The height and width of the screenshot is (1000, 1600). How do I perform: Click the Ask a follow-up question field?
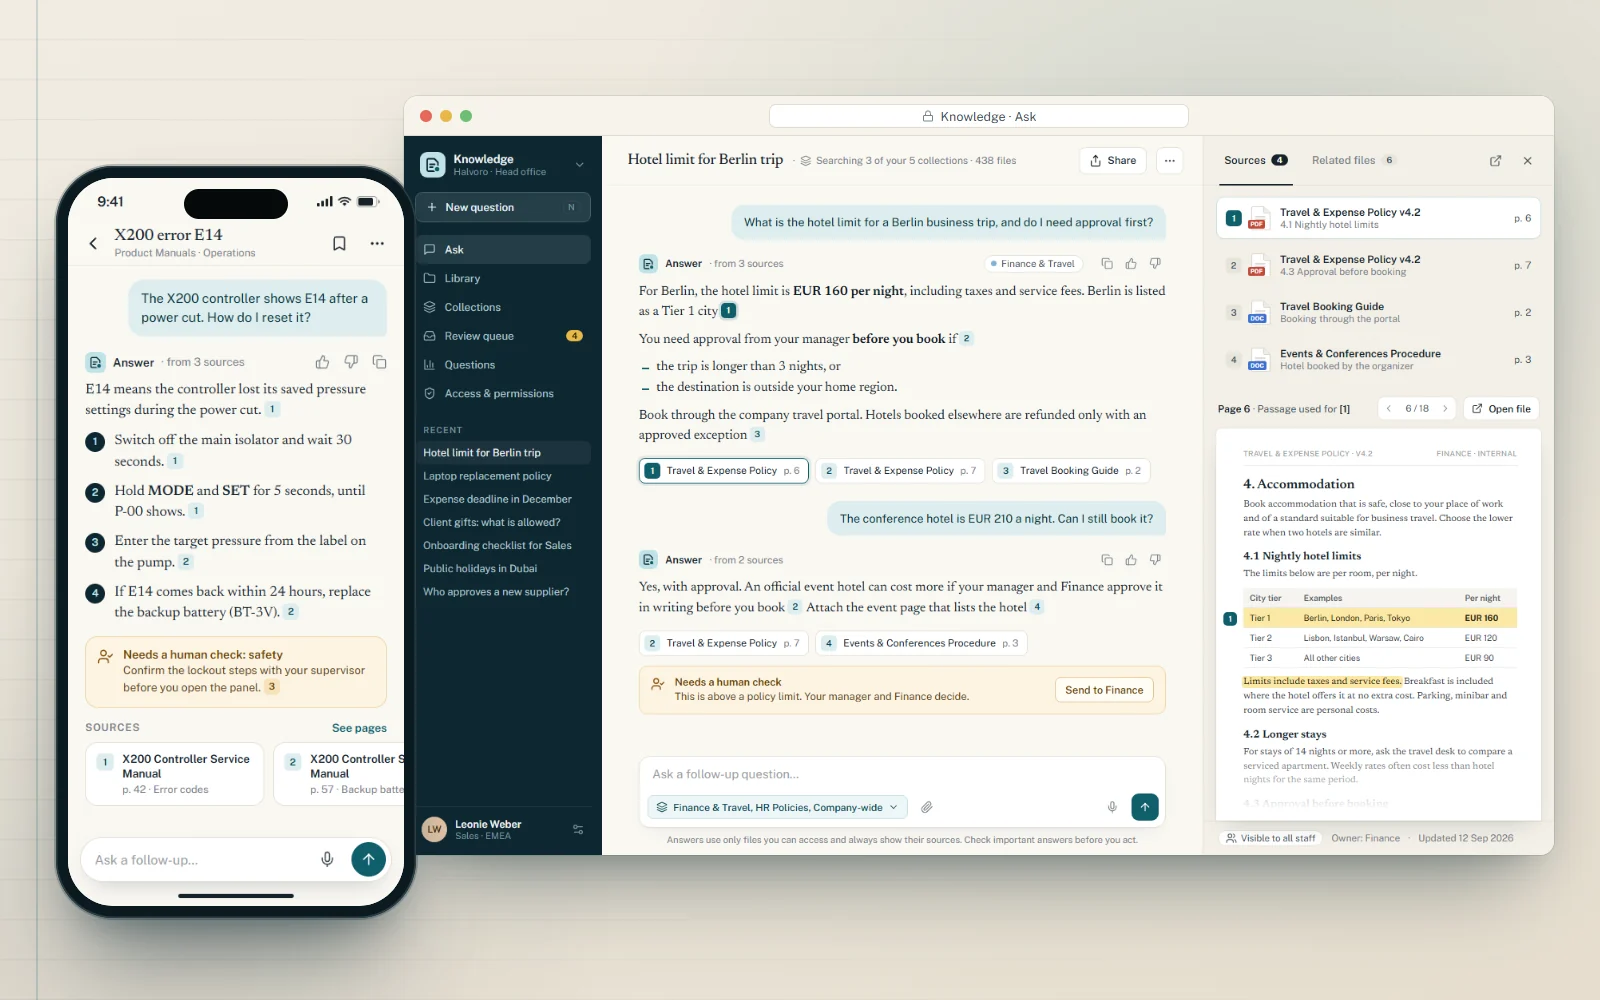pyautogui.click(x=901, y=774)
